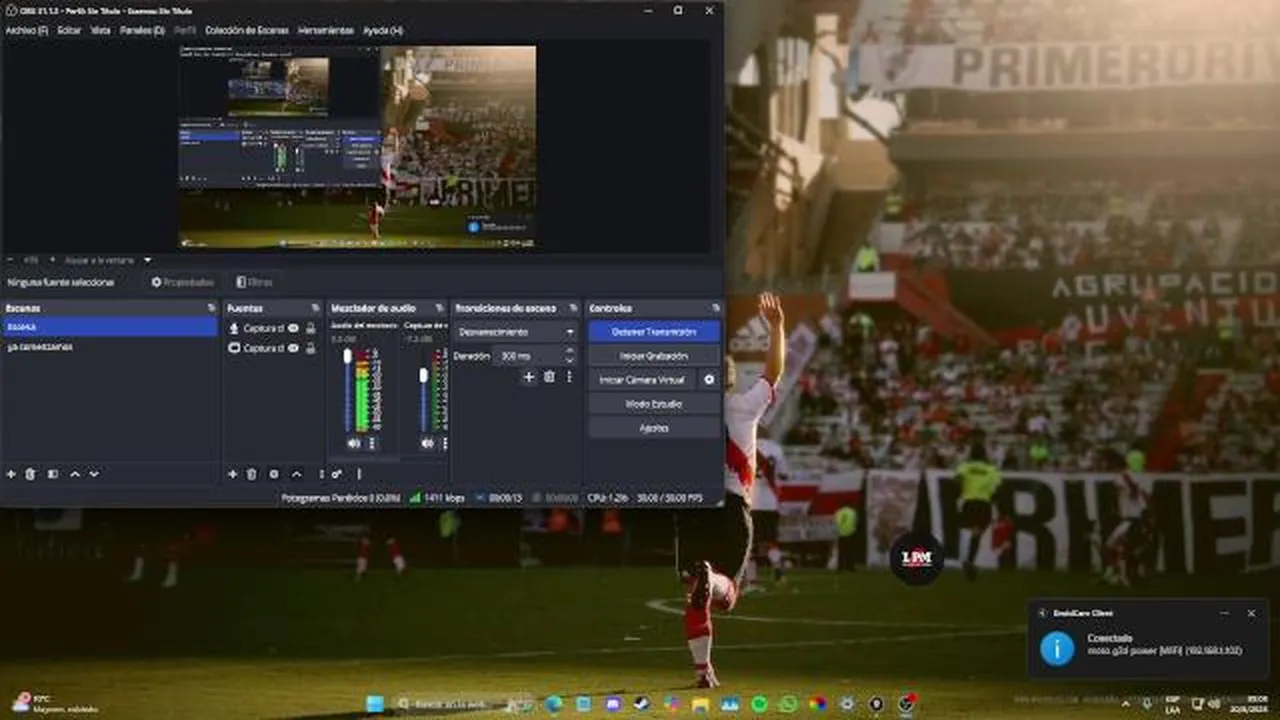Toggle visibility of microphone-icon capture source
The image size is (1280, 720).
(293, 328)
